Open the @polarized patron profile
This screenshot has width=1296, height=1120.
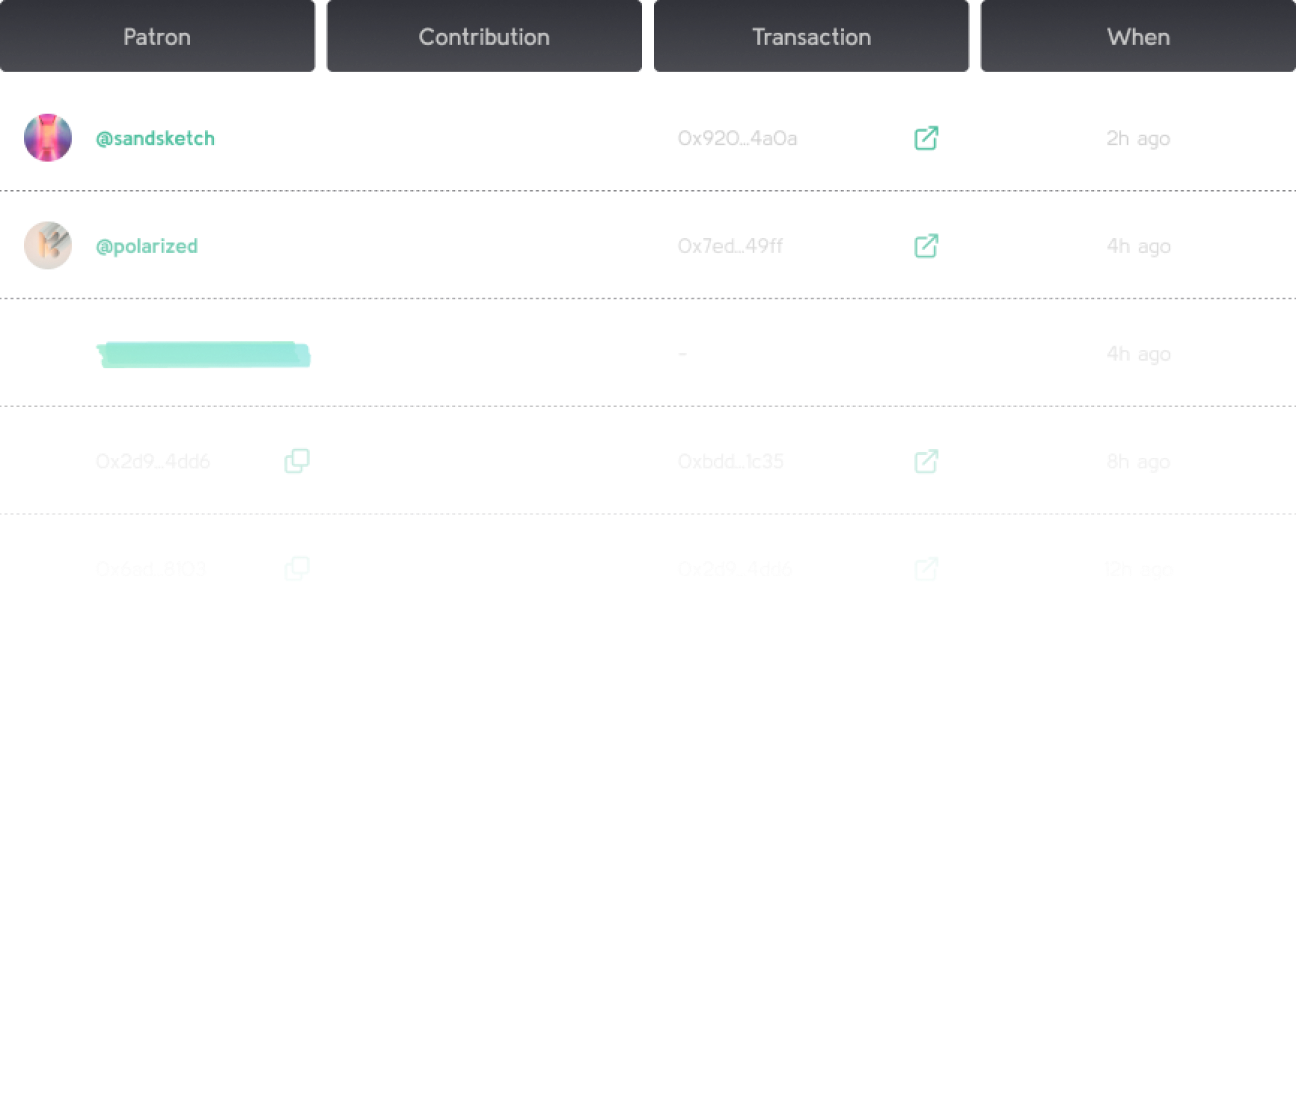[x=147, y=246]
